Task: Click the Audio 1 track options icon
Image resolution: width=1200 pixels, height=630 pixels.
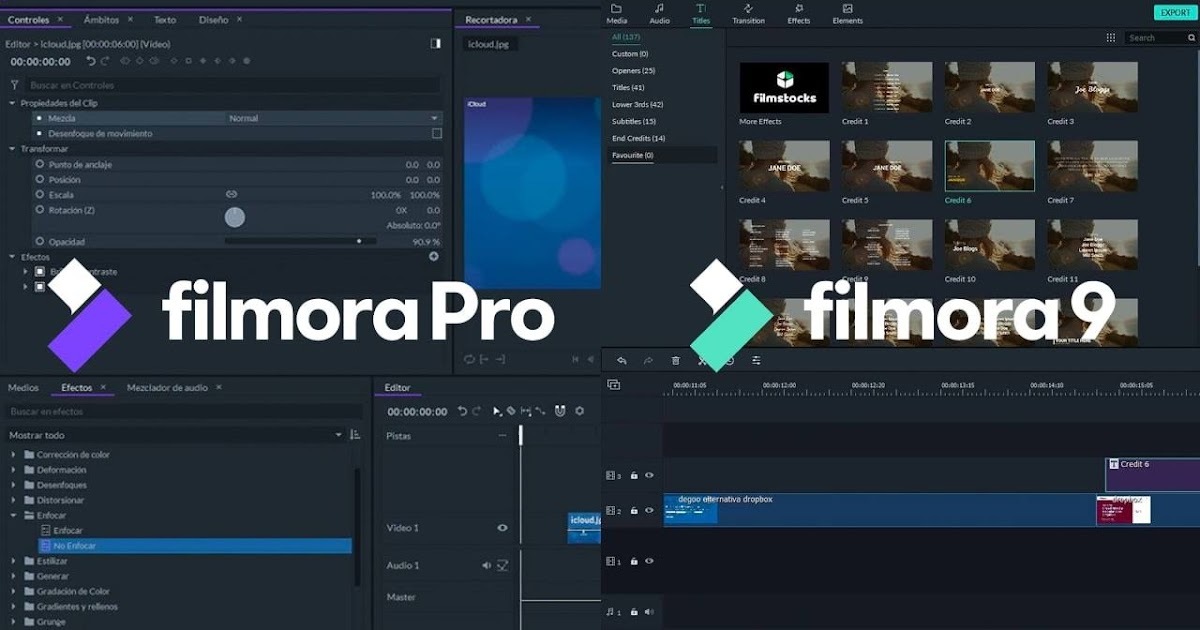Action: pos(503,565)
